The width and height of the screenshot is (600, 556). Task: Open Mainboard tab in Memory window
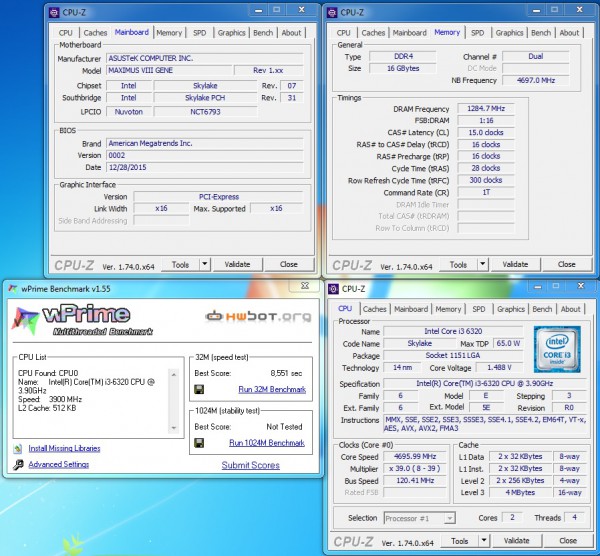point(409,33)
